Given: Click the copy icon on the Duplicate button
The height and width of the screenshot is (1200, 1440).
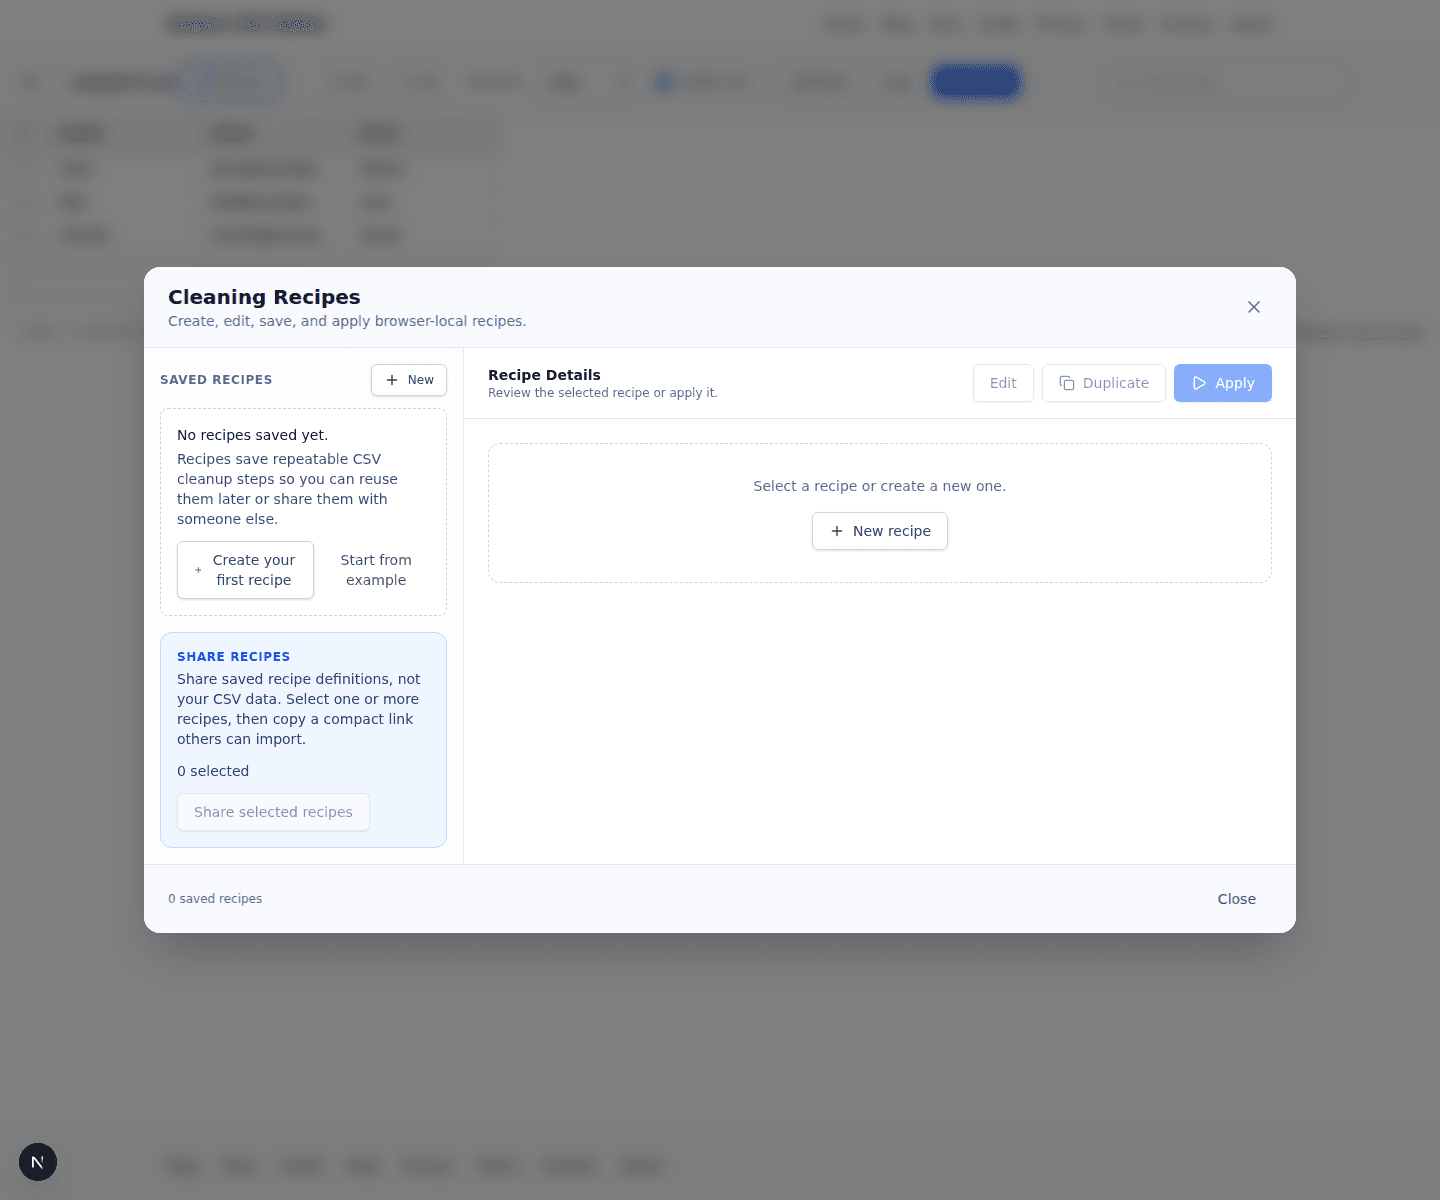Looking at the screenshot, I should click(x=1069, y=383).
